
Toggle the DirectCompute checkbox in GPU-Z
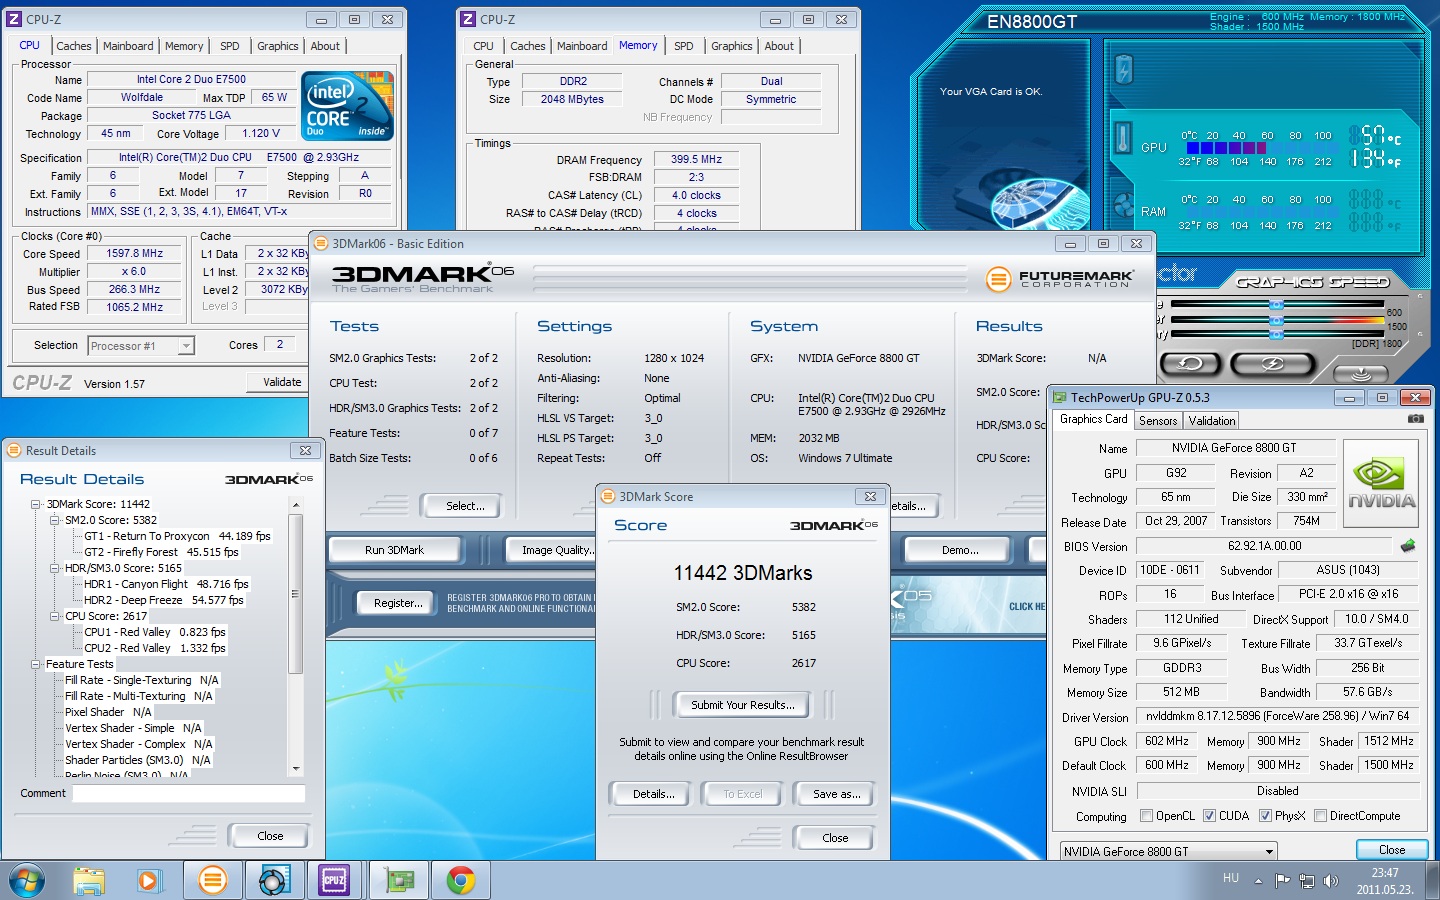coord(1320,816)
